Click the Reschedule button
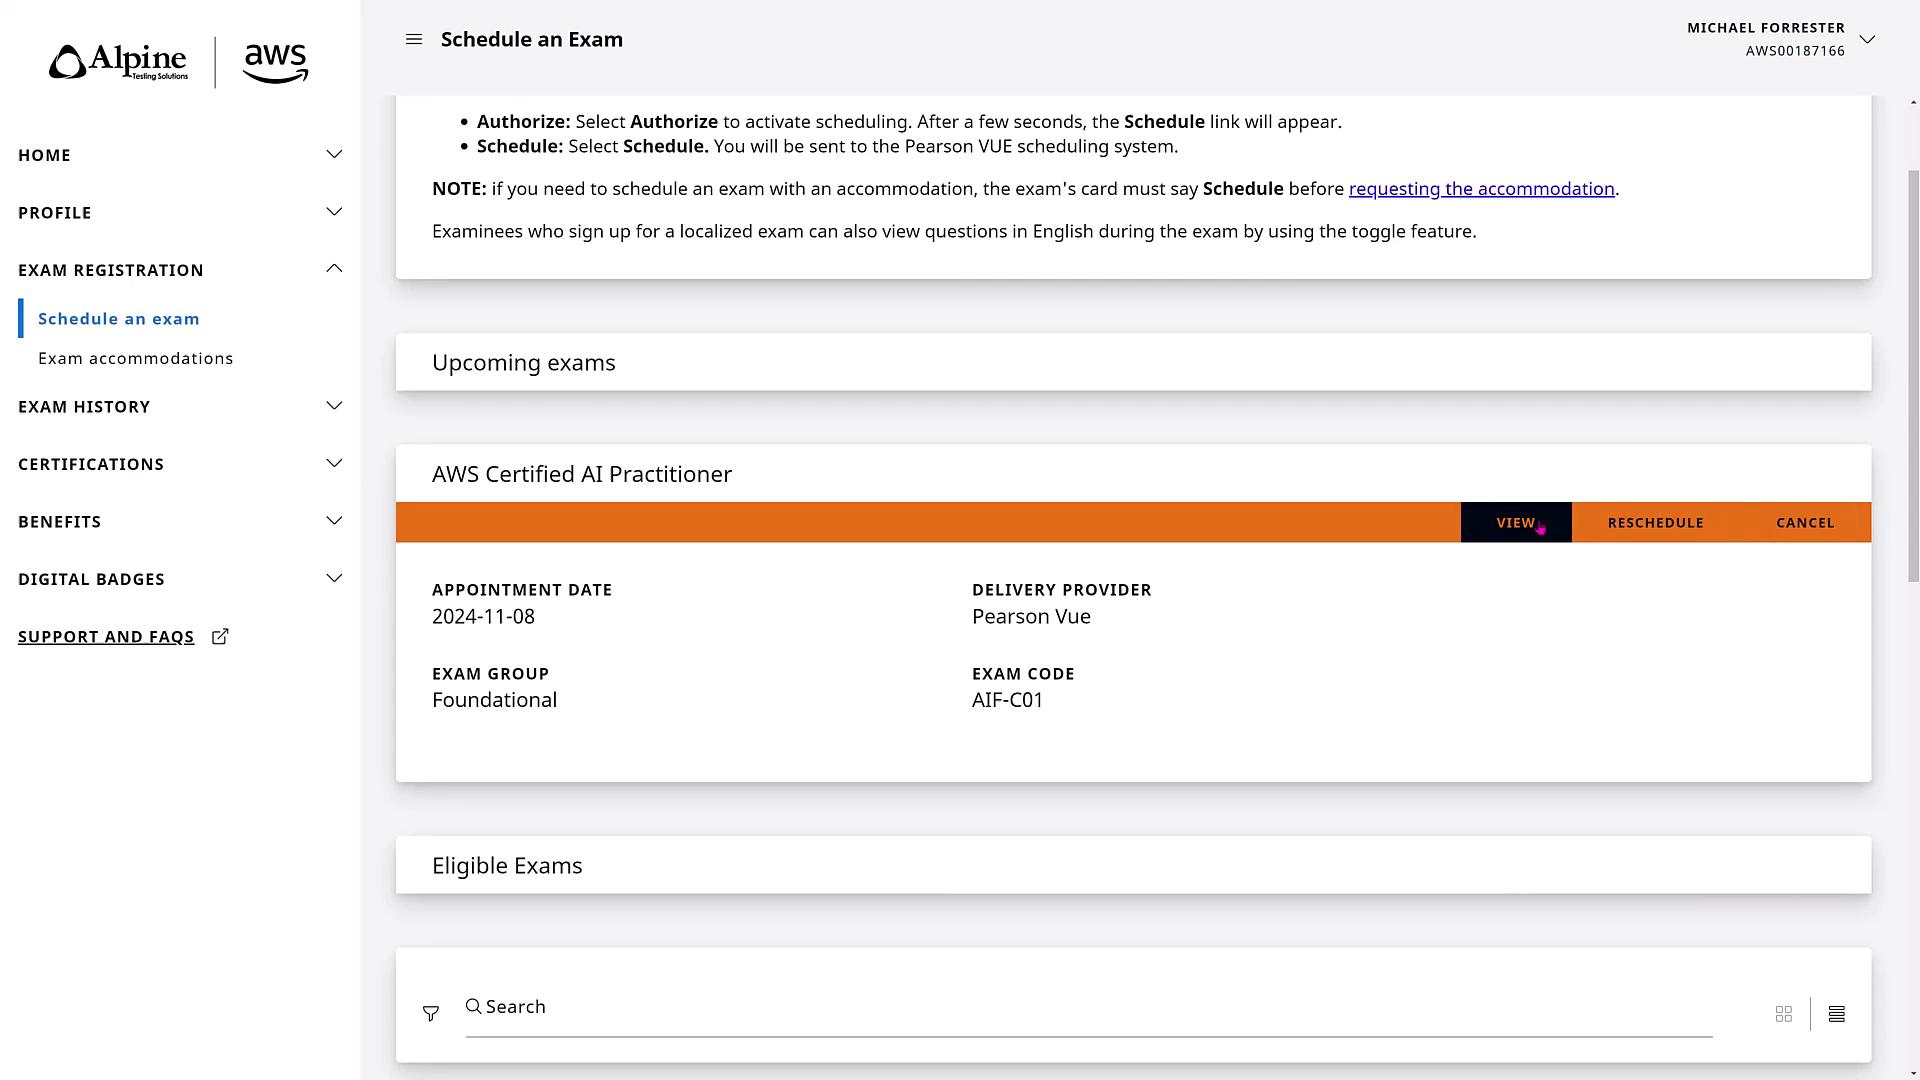Viewport: 1920px width, 1080px height. pyautogui.click(x=1655, y=523)
